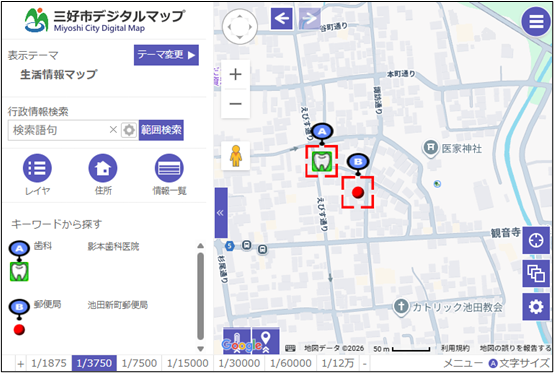Click the Miyoshi City Digital Map logo
554x373 pixels.
coord(104,21)
